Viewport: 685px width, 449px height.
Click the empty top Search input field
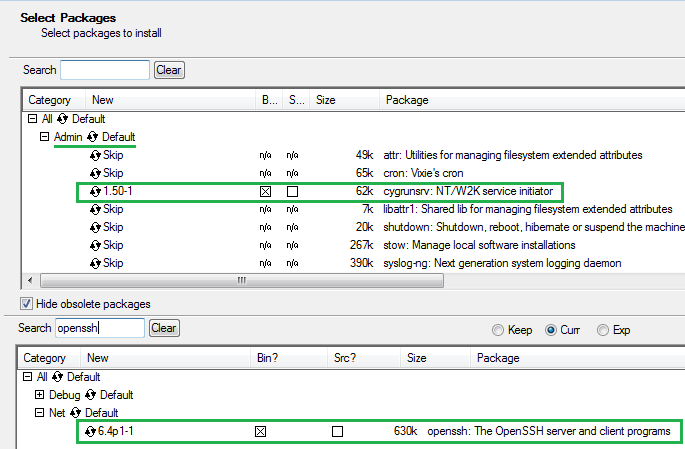coord(105,70)
